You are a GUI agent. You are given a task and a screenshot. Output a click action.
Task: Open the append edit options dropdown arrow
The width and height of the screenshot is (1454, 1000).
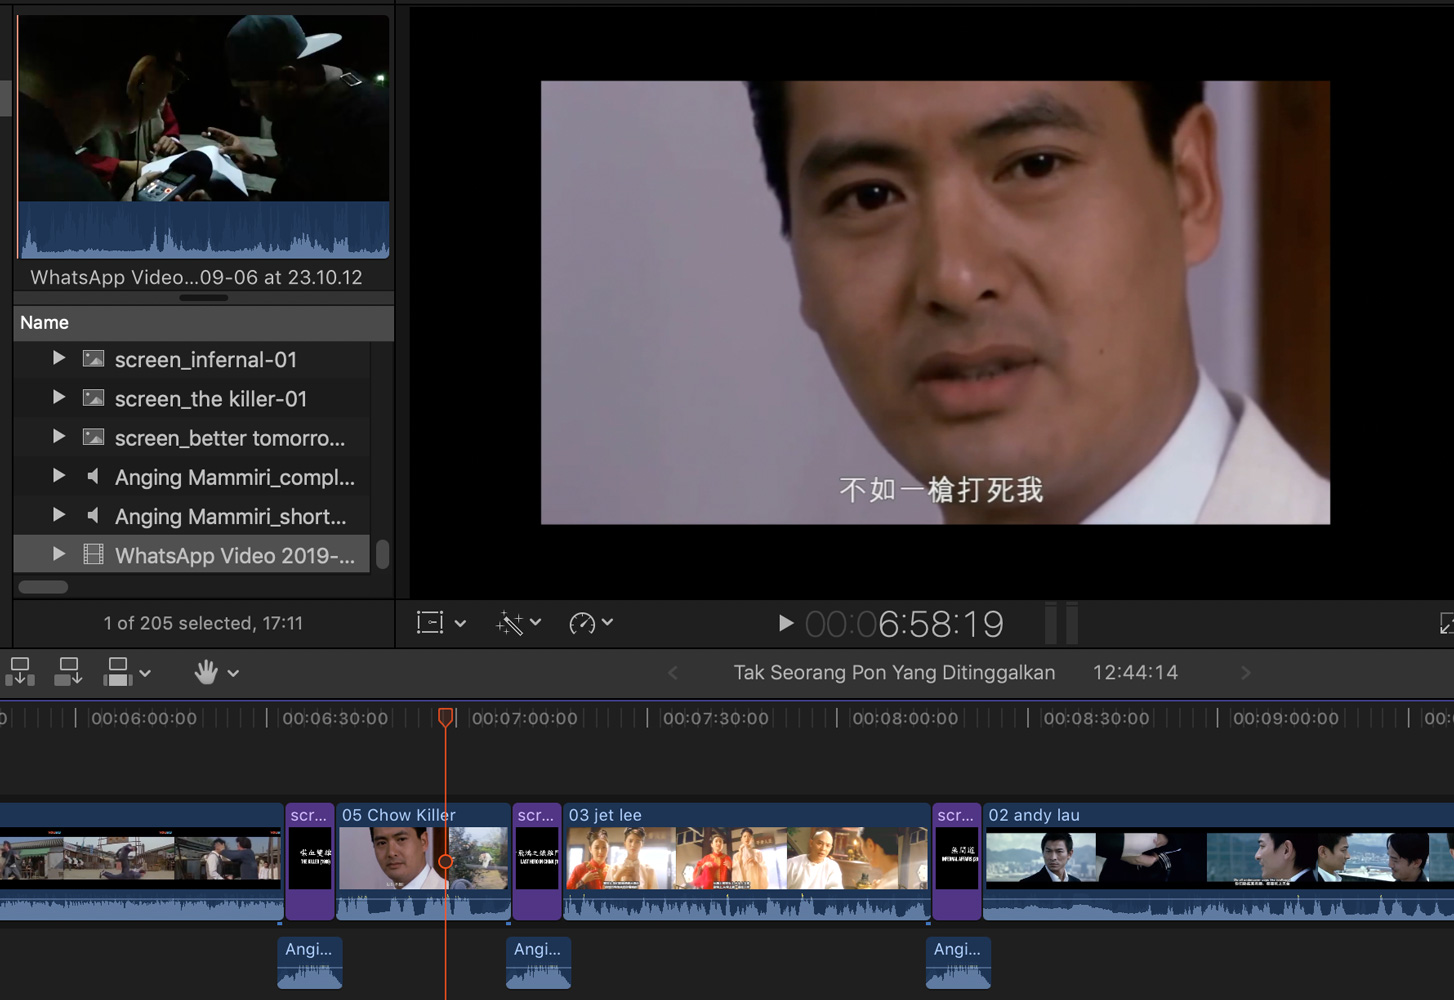point(145,673)
